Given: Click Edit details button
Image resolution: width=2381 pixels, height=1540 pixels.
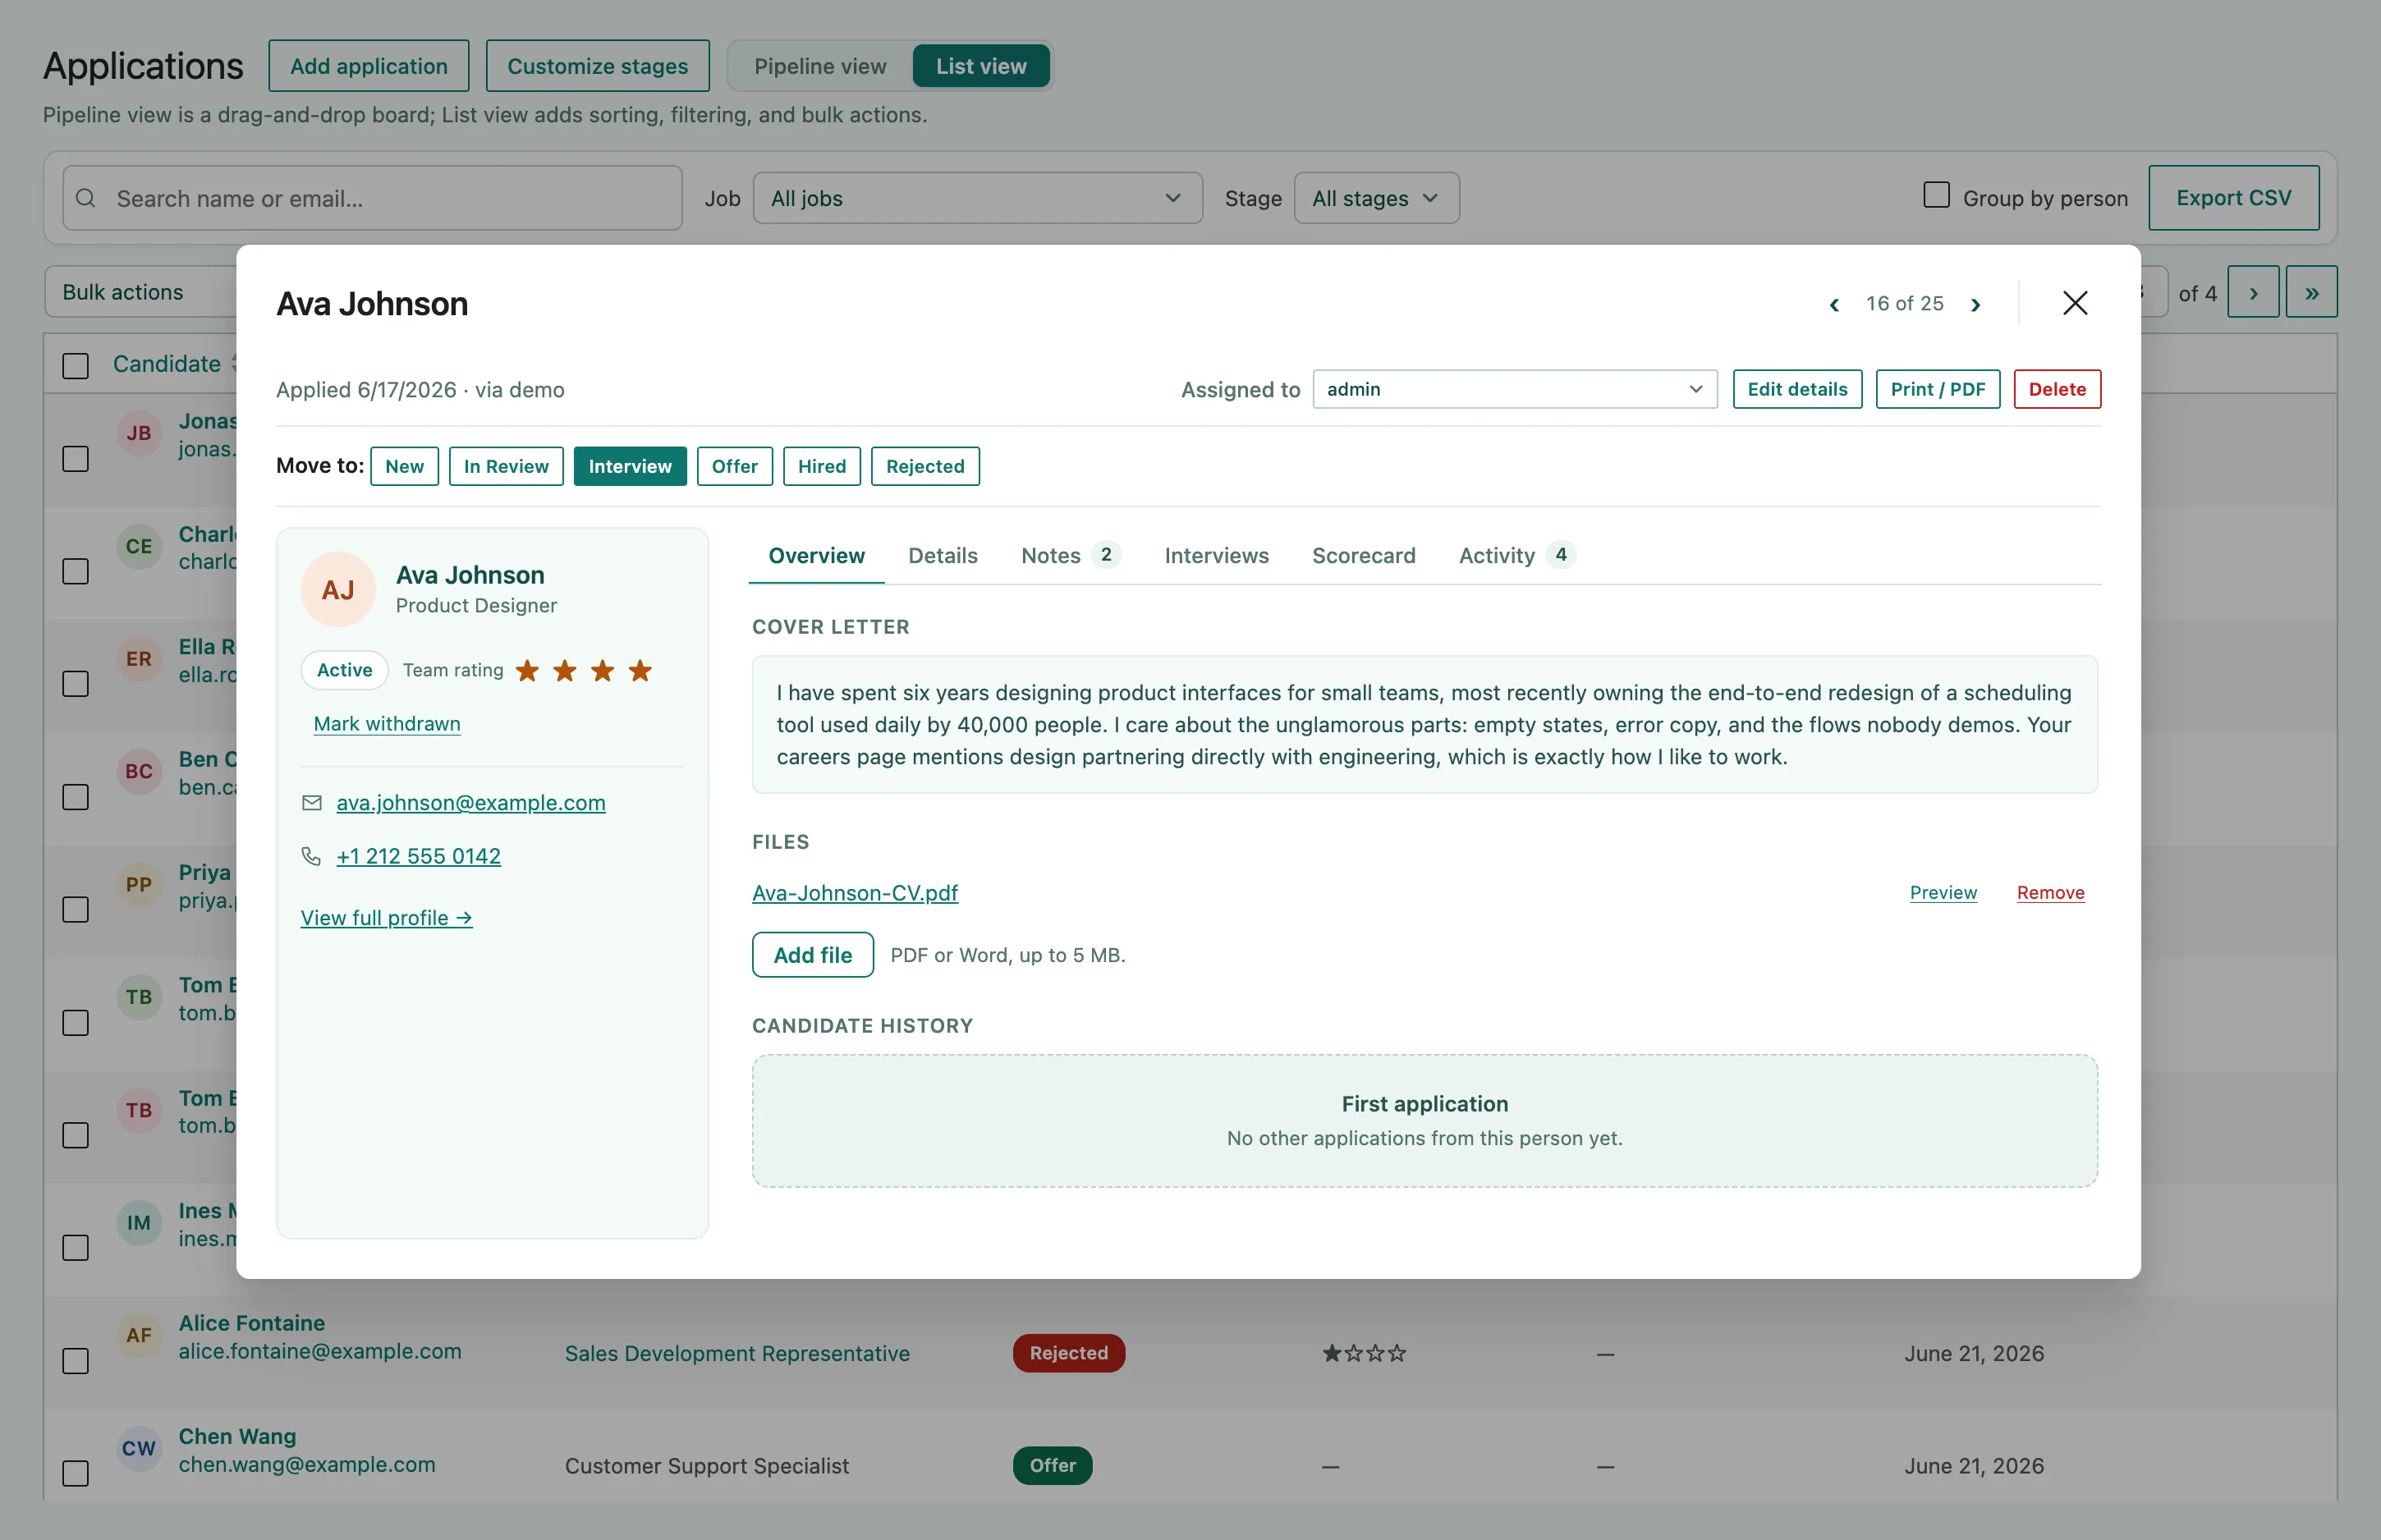Looking at the screenshot, I should click(1797, 389).
